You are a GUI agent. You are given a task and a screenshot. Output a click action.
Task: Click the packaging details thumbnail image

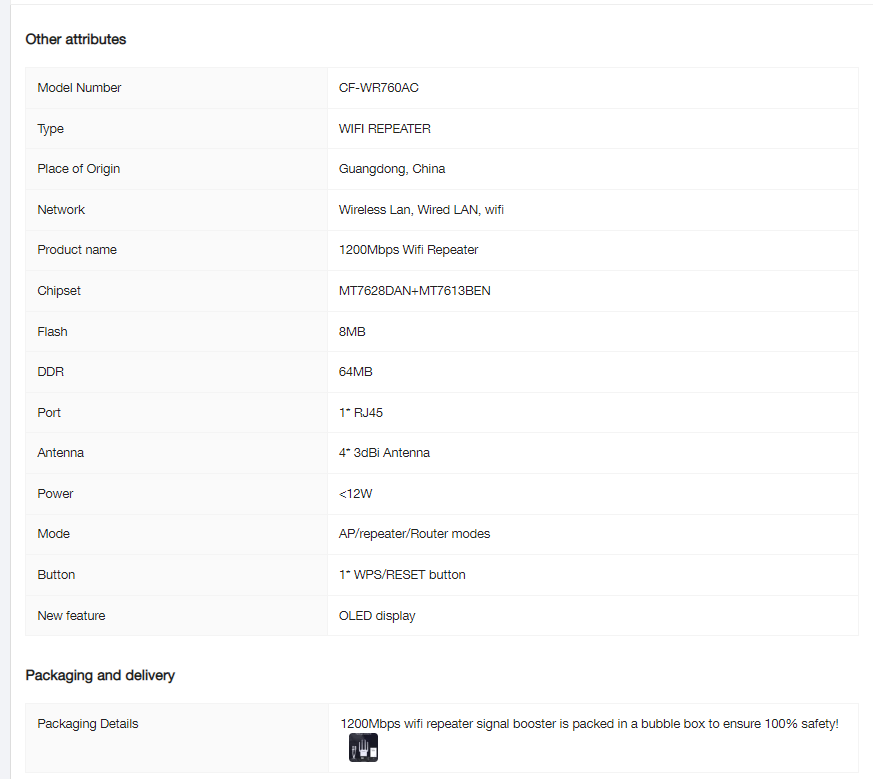click(x=363, y=747)
